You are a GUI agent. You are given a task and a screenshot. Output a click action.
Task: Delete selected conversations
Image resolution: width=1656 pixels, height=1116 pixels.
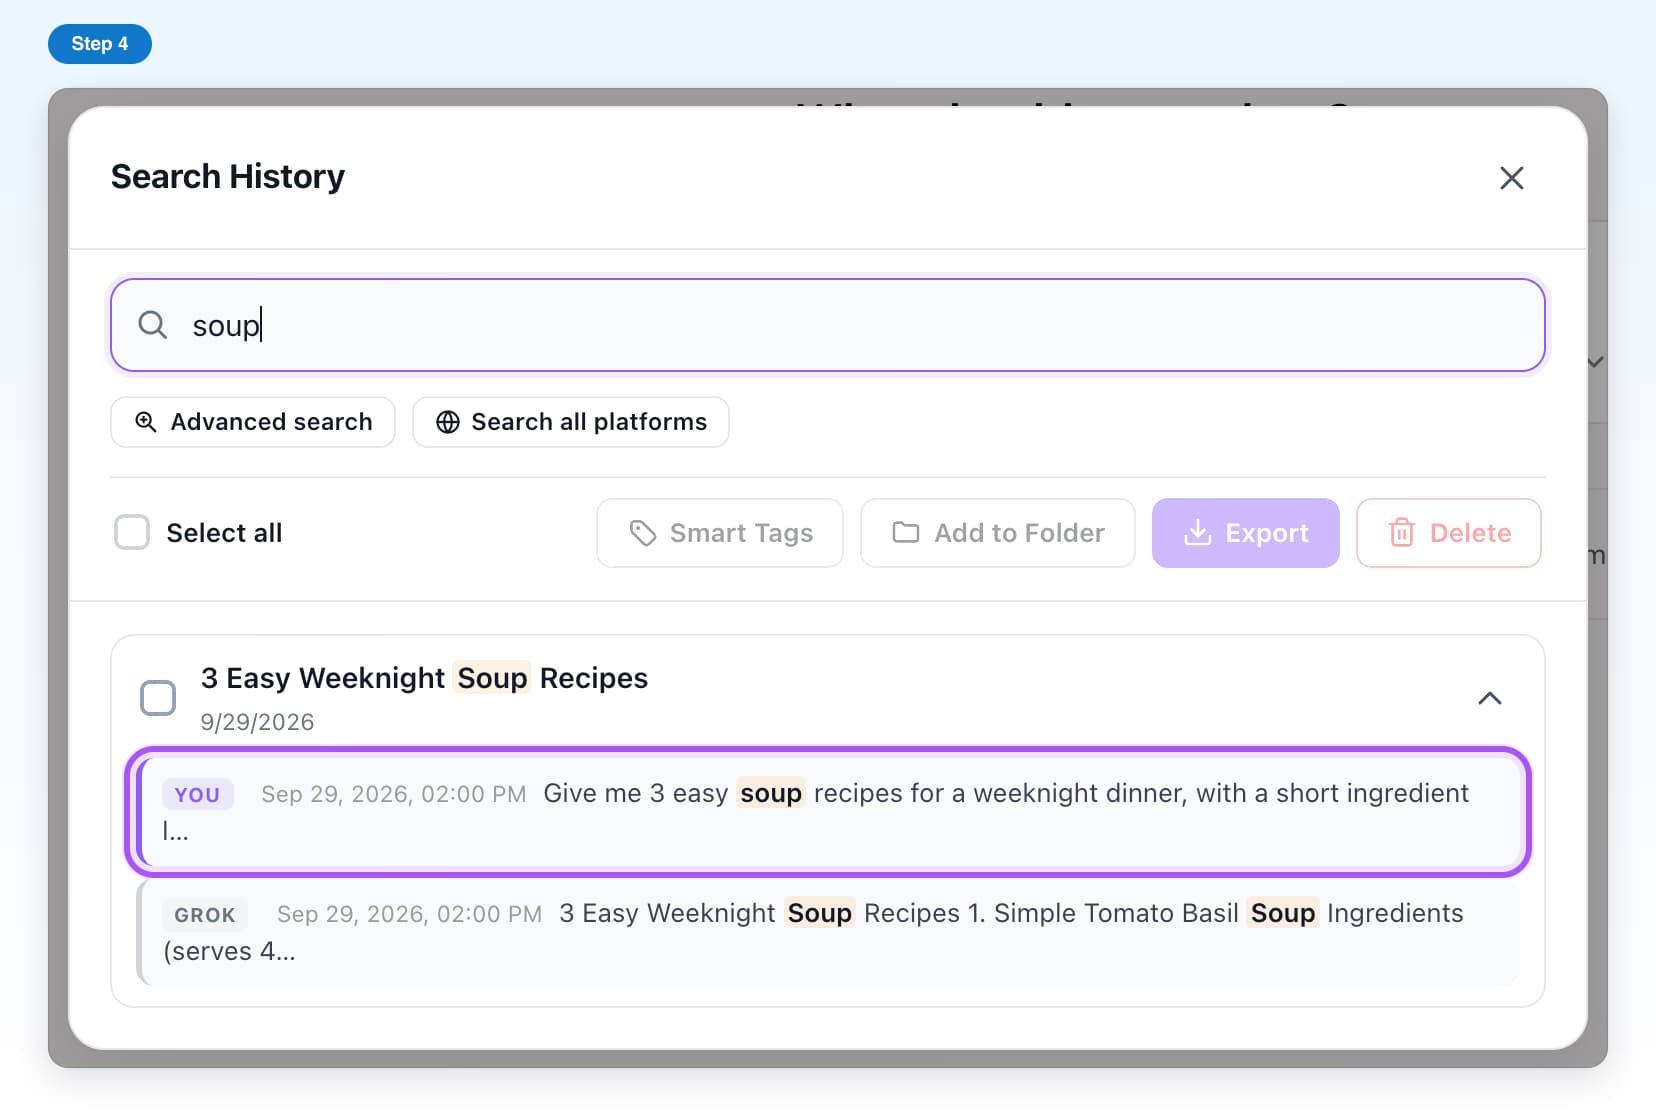point(1448,533)
